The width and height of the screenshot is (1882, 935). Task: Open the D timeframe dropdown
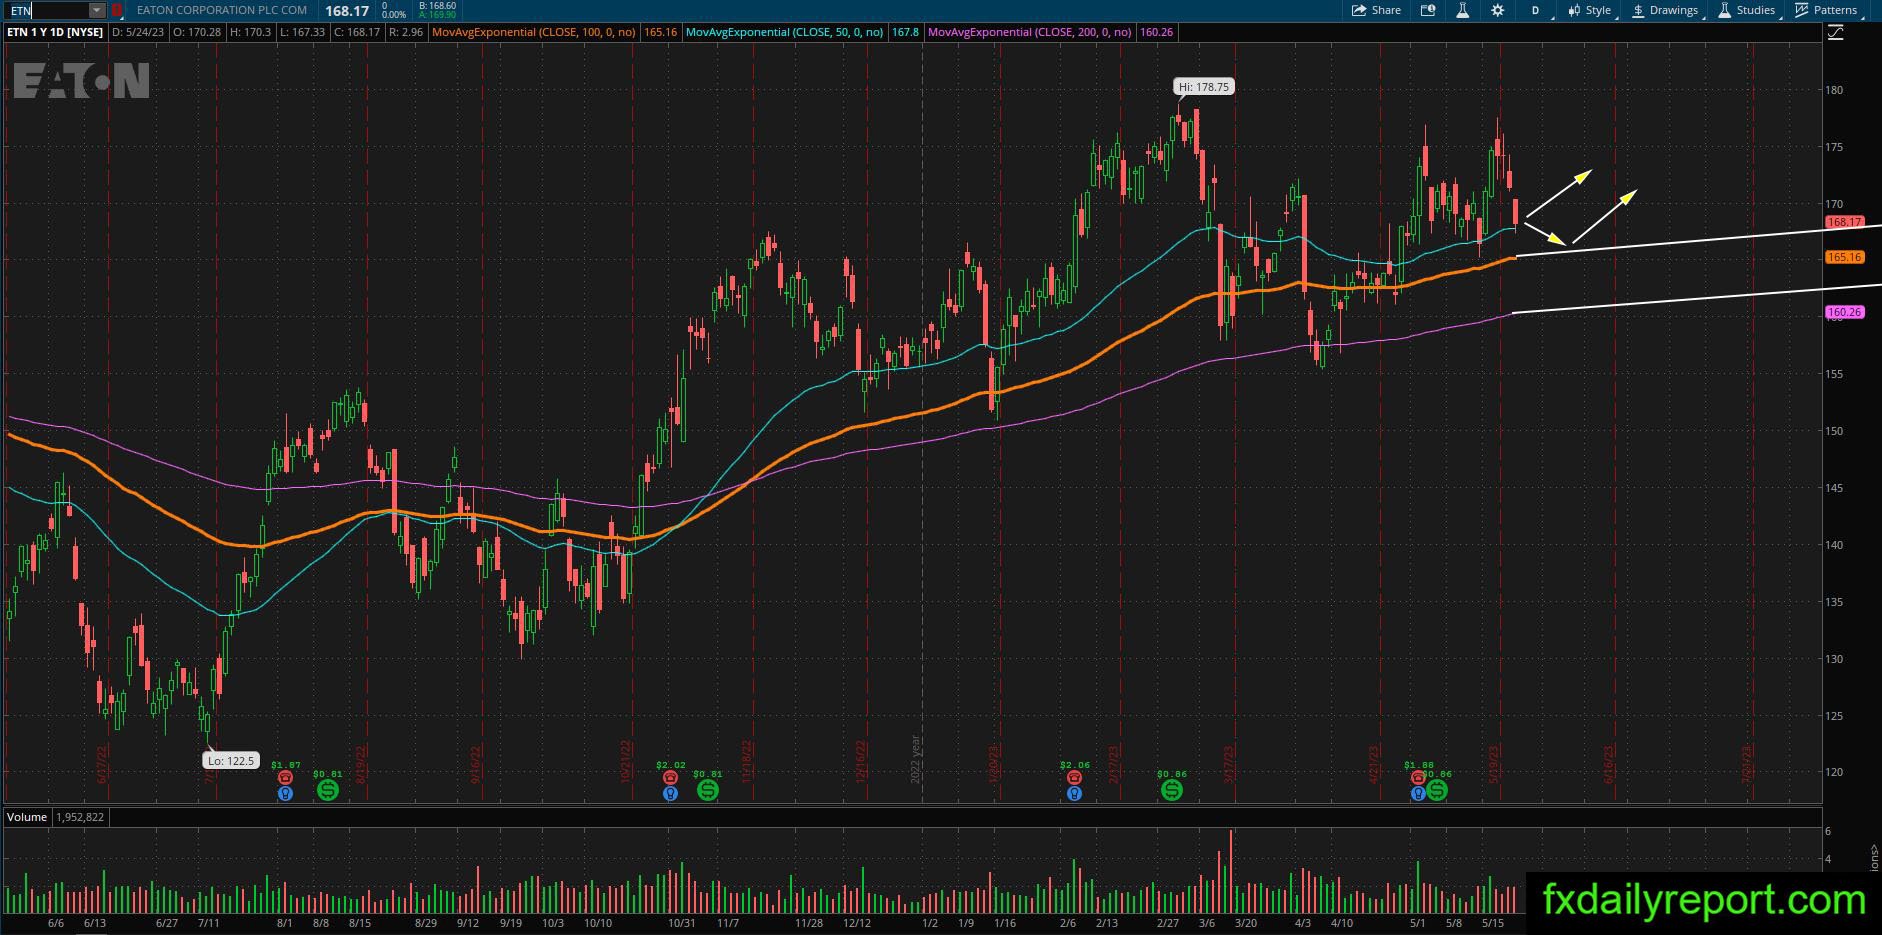(1537, 10)
